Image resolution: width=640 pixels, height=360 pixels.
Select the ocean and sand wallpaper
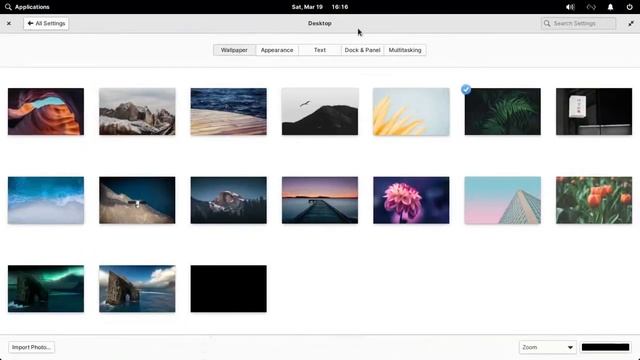coord(229,111)
